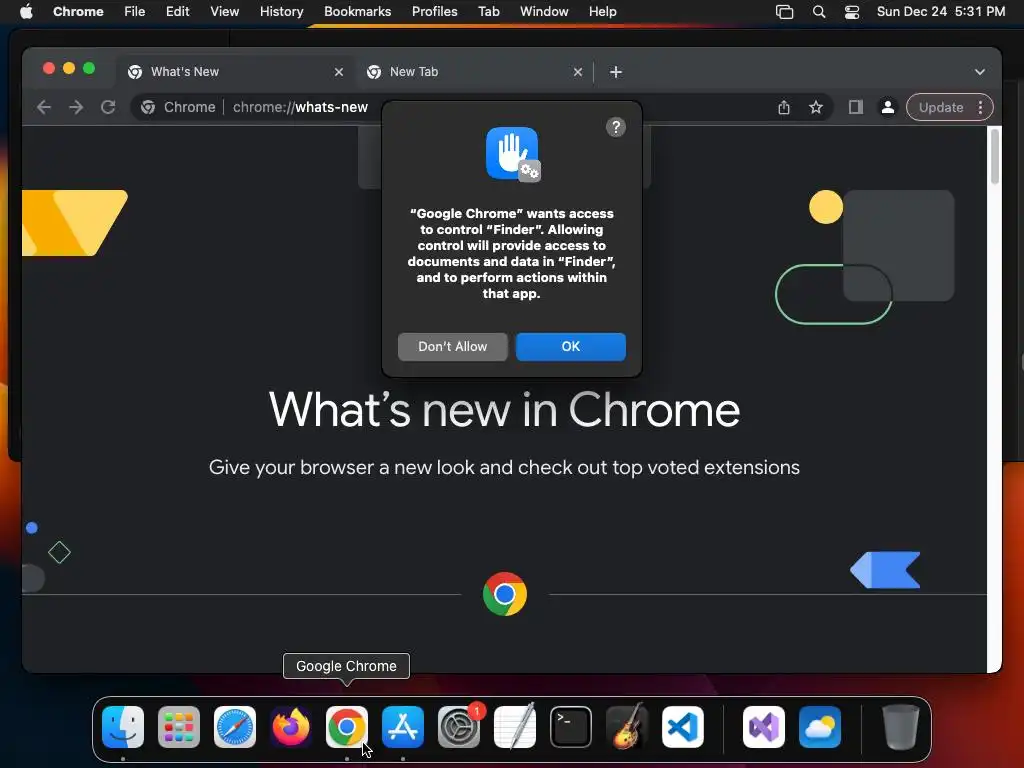The image size is (1024, 768).
Task: Click the Google Chrome Dock icon
Action: click(x=347, y=727)
